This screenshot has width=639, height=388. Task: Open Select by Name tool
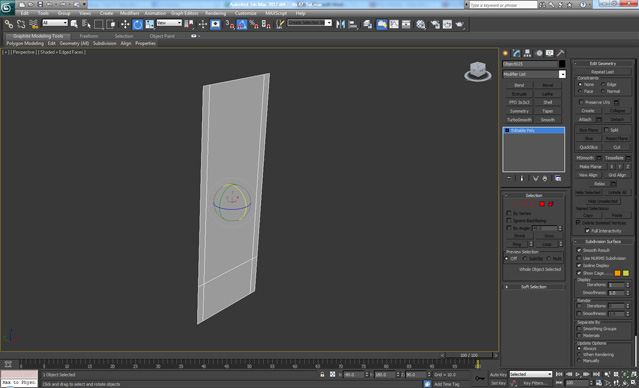click(x=86, y=24)
